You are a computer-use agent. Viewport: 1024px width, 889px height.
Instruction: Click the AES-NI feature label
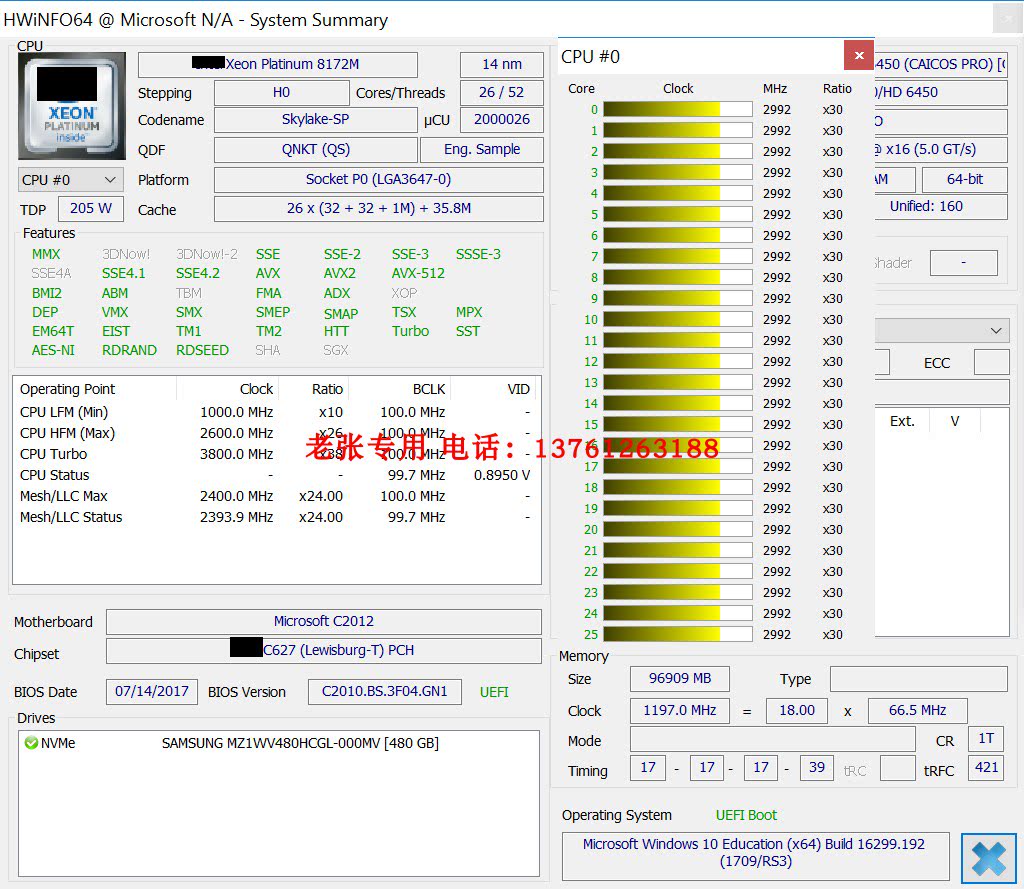tap(54, 350)
